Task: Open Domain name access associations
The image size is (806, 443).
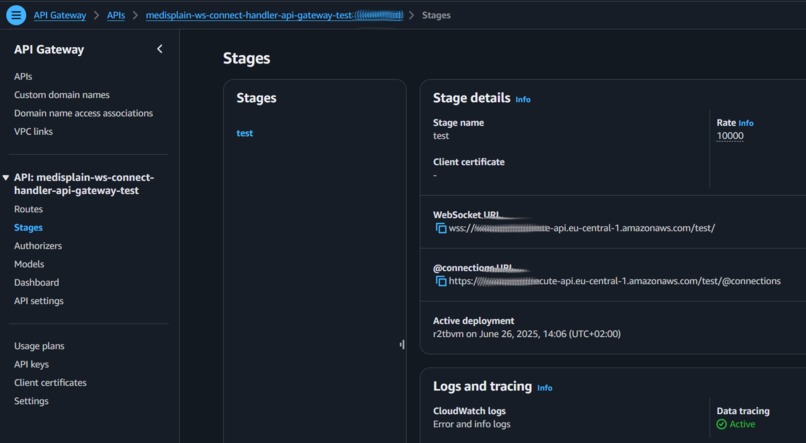Action: click(x=83, y=113)
